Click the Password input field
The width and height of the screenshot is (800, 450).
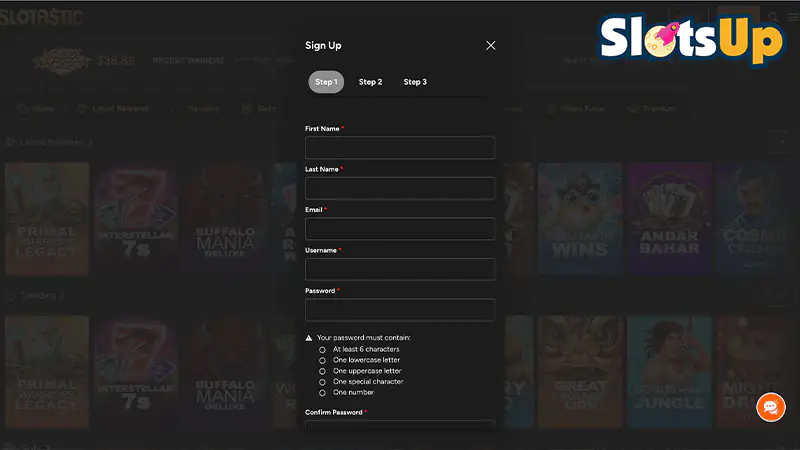point(400,310)
